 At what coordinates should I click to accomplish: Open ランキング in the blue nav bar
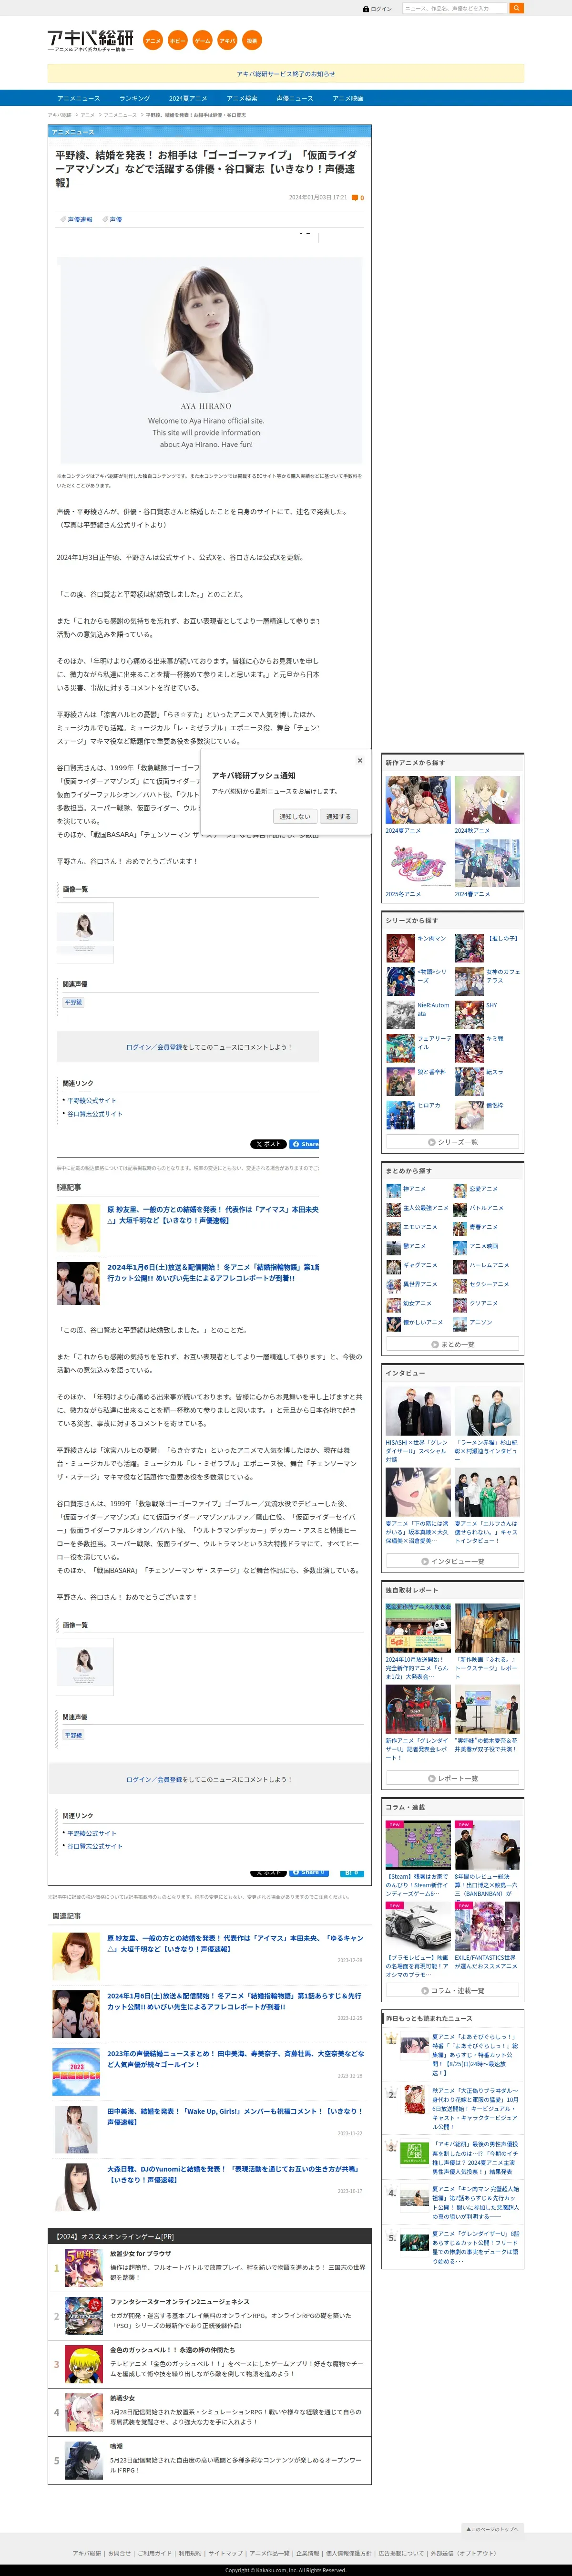tap(135, 98)
